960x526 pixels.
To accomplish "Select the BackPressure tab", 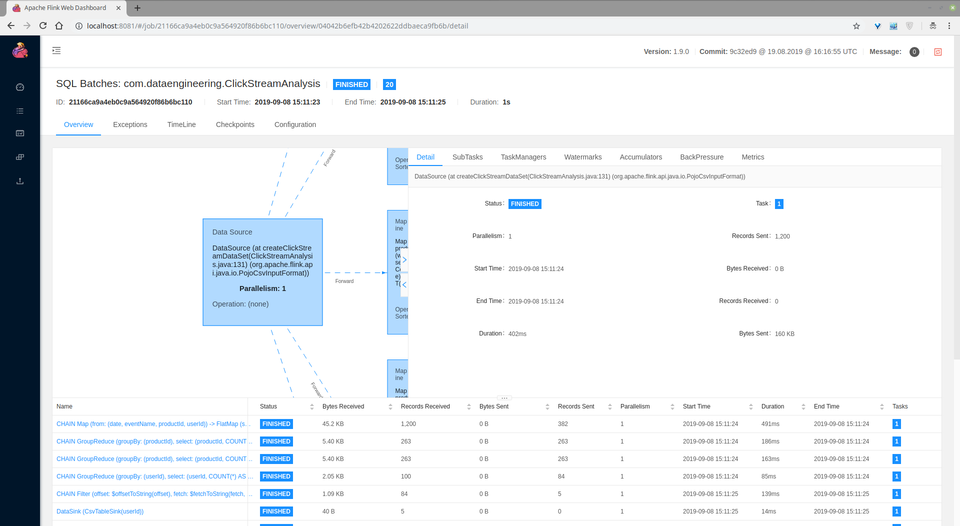I will click(x=702, y=157).
